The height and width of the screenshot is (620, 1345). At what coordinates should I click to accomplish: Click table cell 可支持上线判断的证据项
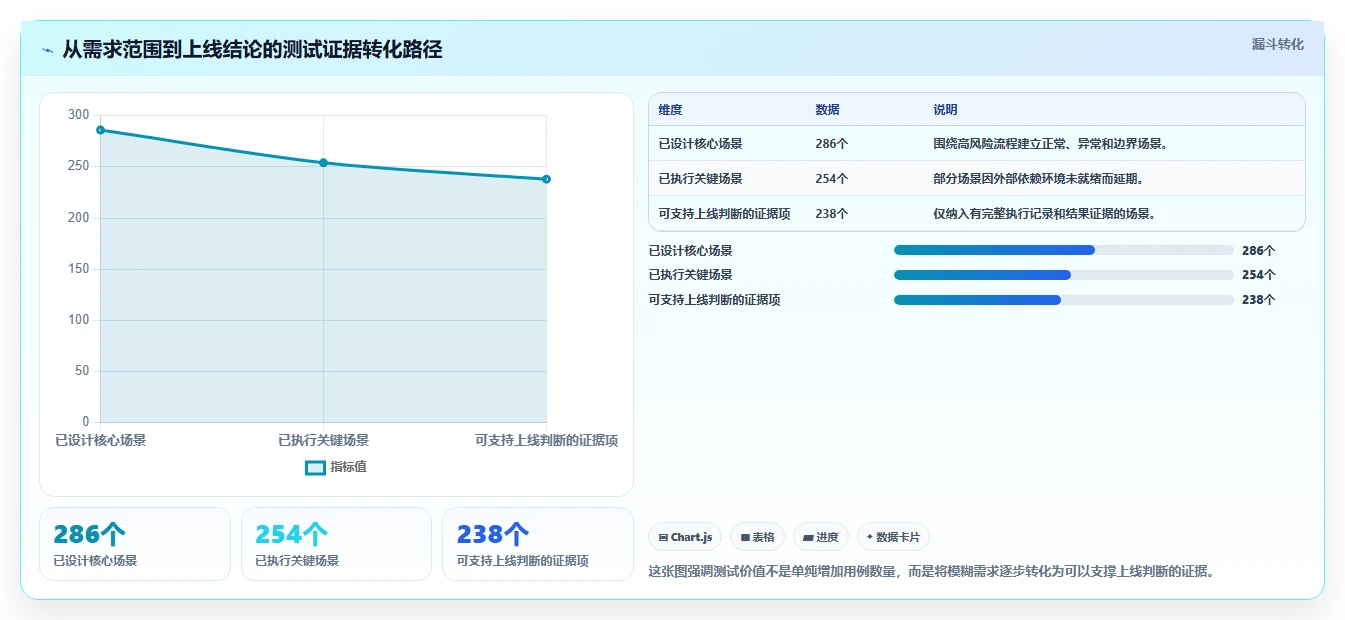click(724, 214)
